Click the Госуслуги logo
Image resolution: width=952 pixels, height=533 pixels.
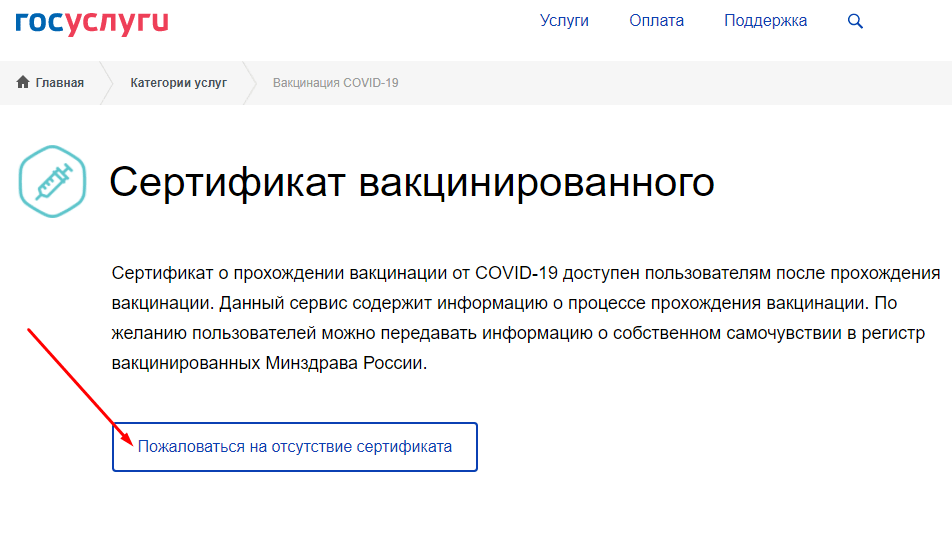click(91, 21)
